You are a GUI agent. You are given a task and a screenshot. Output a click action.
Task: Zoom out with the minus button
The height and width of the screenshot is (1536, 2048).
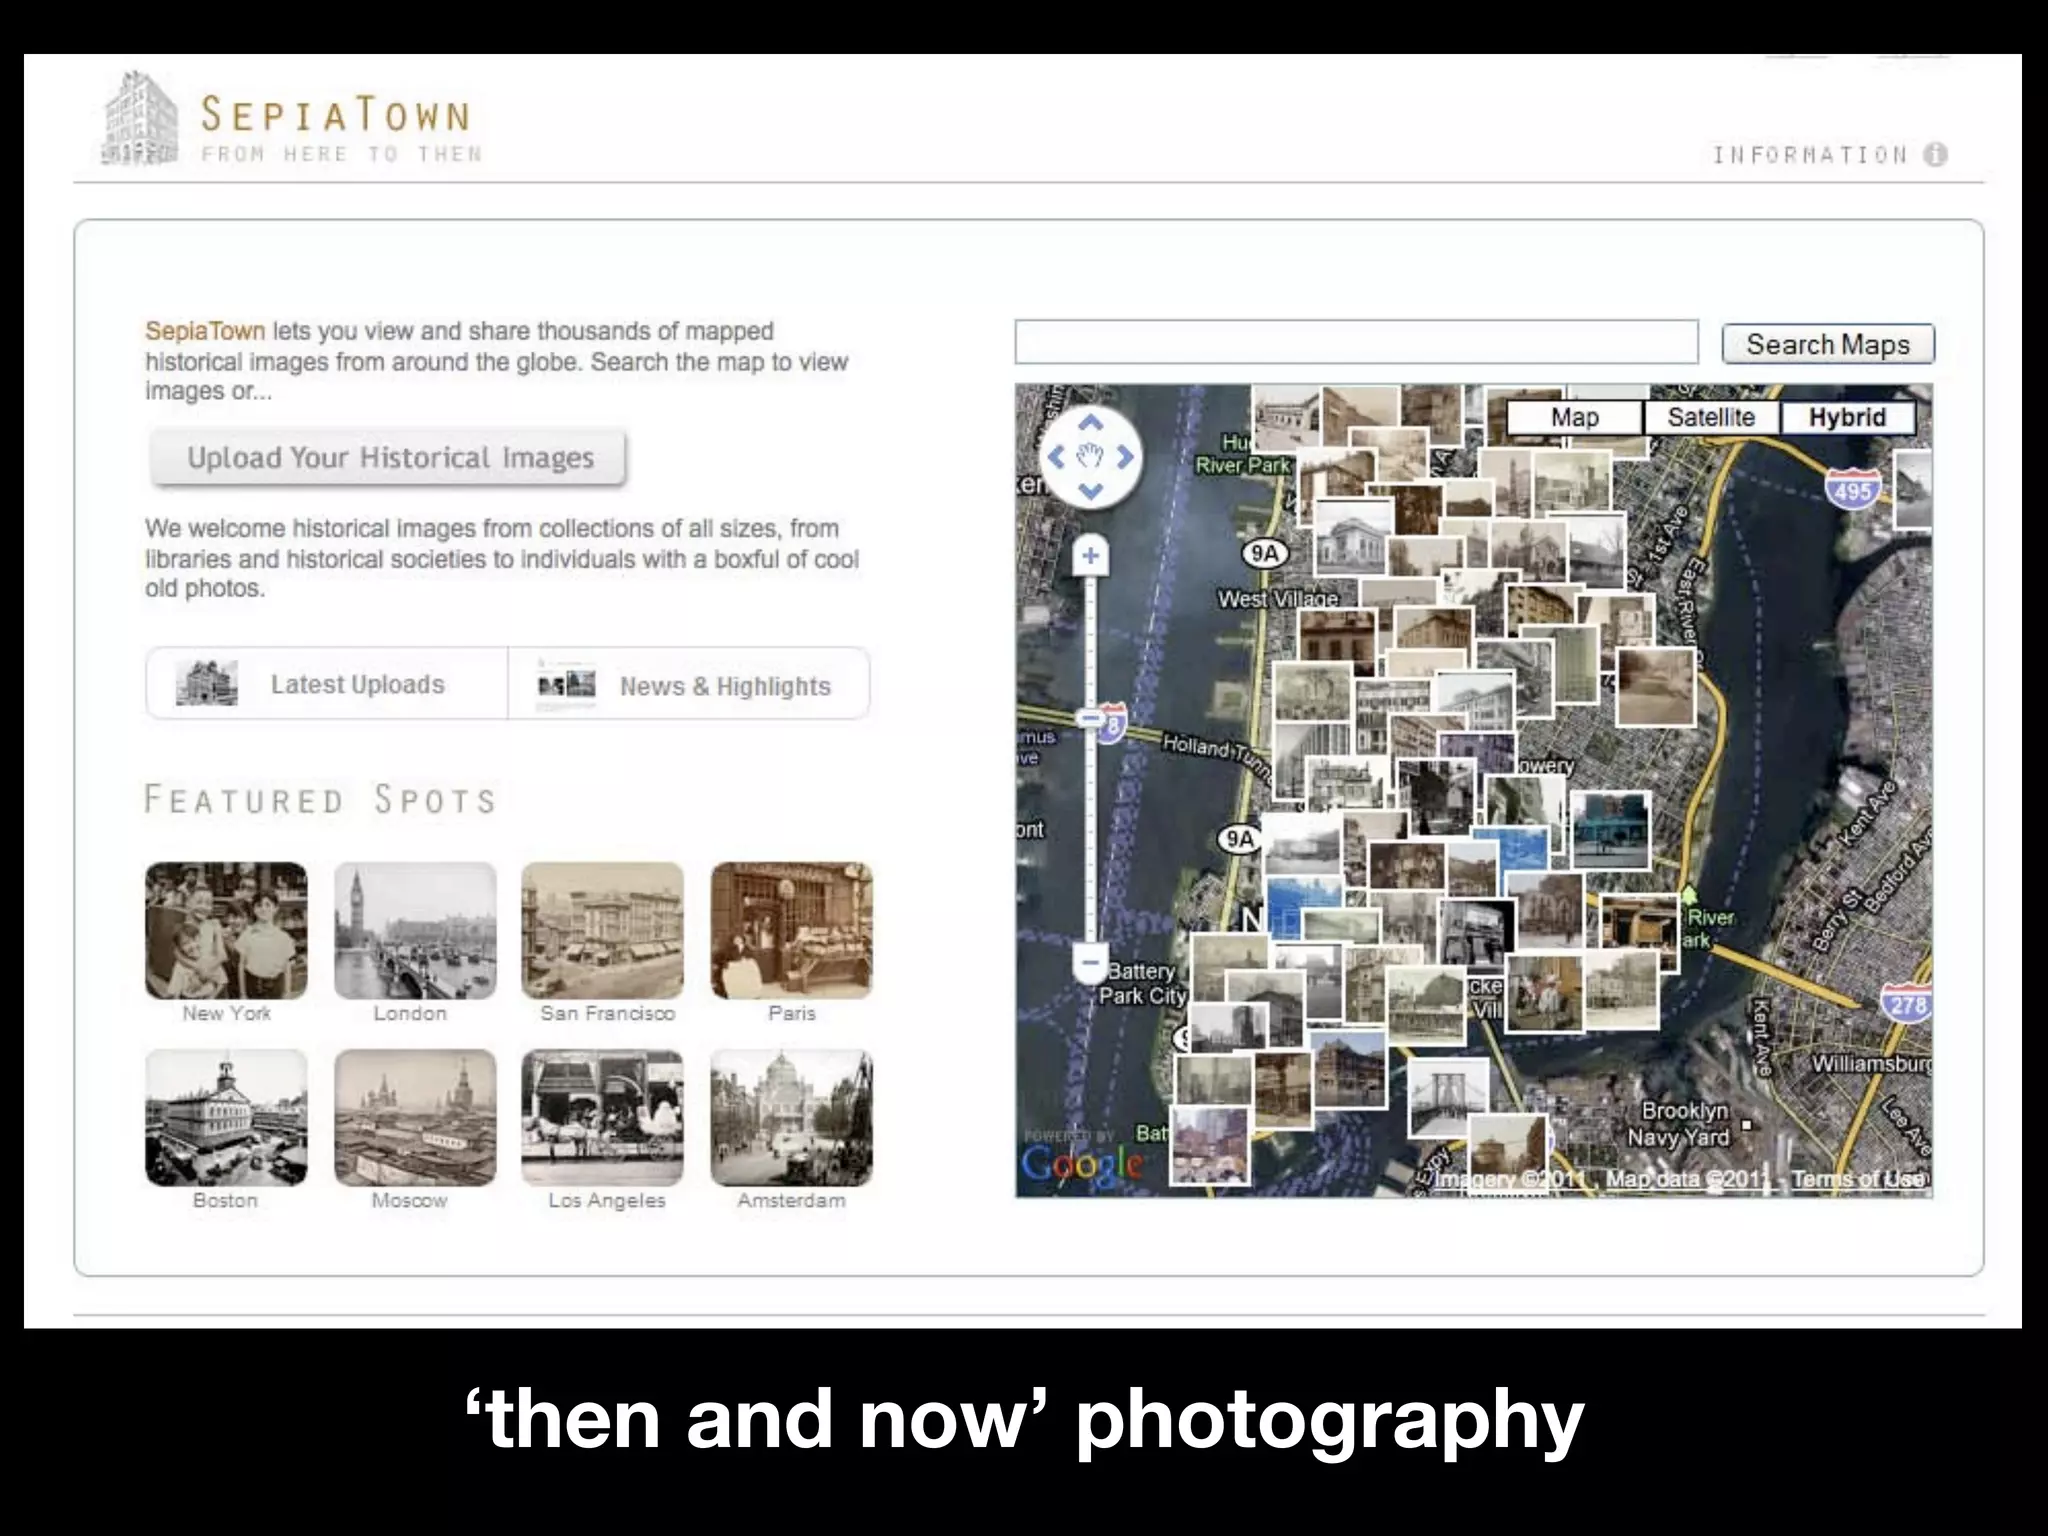coord(1091,964)
